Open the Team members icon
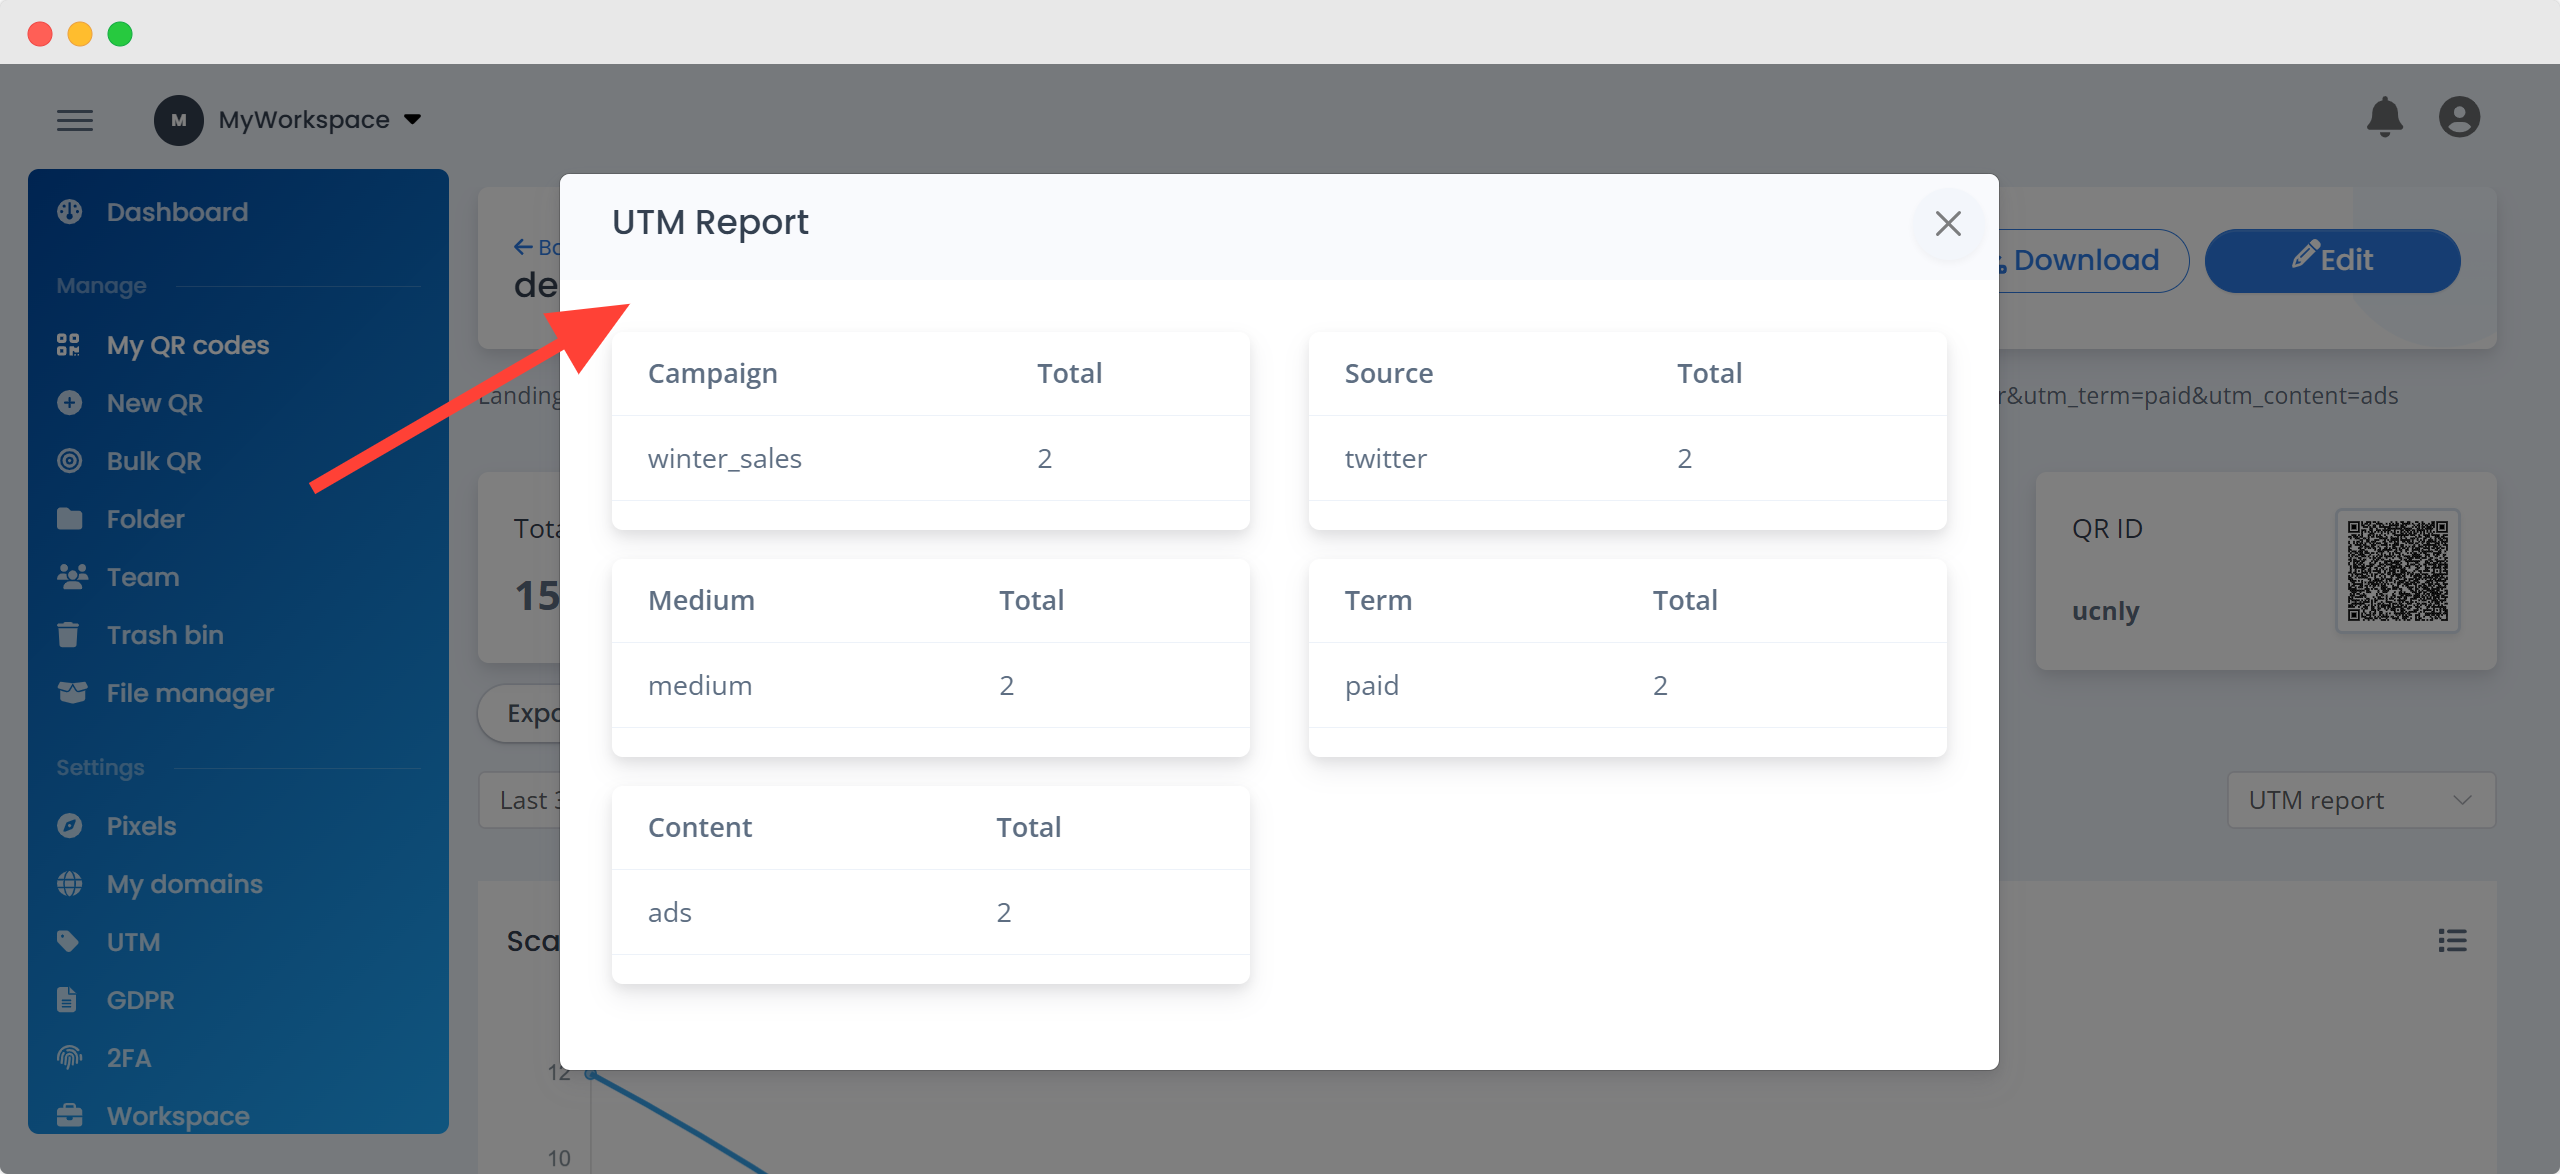Viewport: 2560px width, 1174px height. 69,576
